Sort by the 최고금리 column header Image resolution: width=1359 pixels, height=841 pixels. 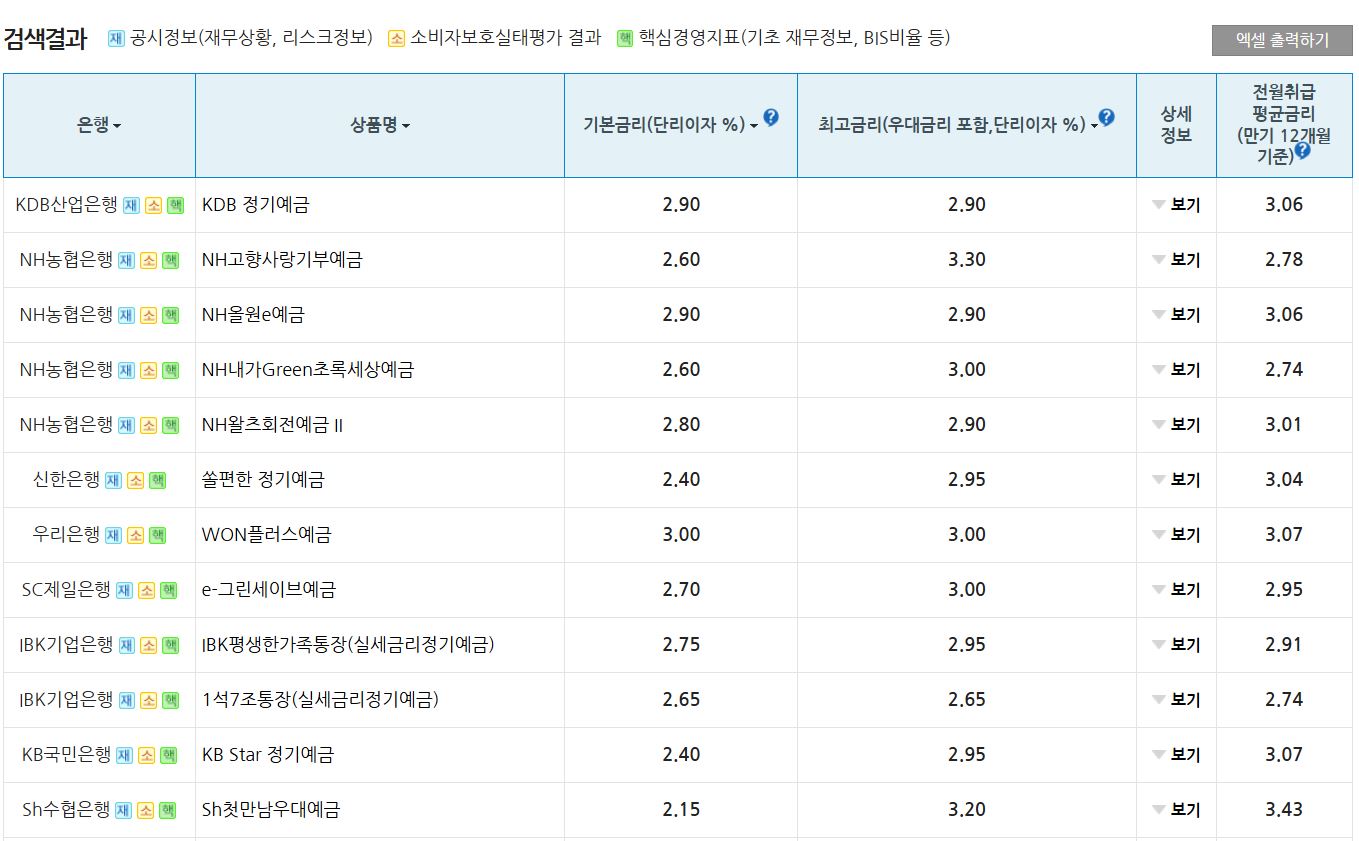(958, 125)
